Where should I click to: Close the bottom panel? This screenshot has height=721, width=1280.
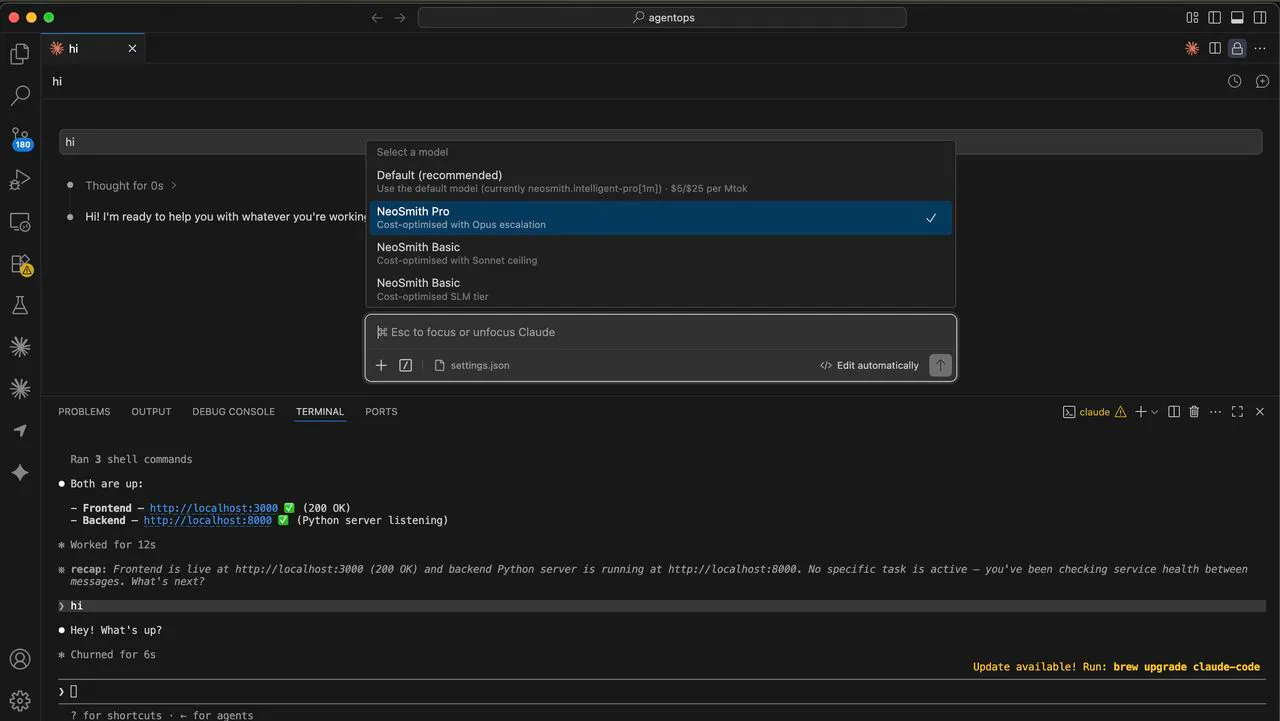point(1260,412)
